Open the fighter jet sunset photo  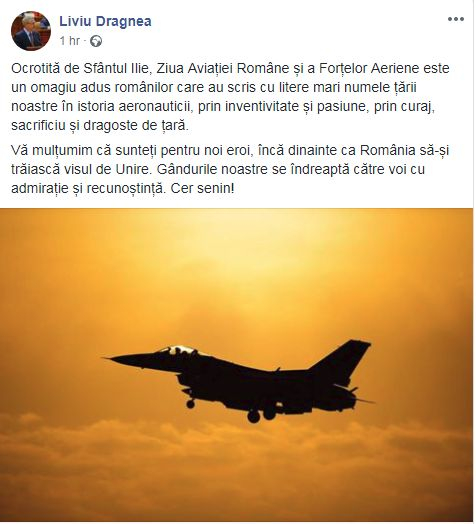point(237,365)
